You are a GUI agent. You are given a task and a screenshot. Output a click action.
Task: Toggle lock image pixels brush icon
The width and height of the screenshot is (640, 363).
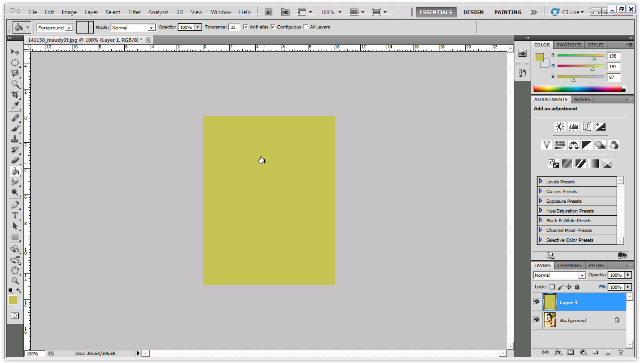pos(560,287)
